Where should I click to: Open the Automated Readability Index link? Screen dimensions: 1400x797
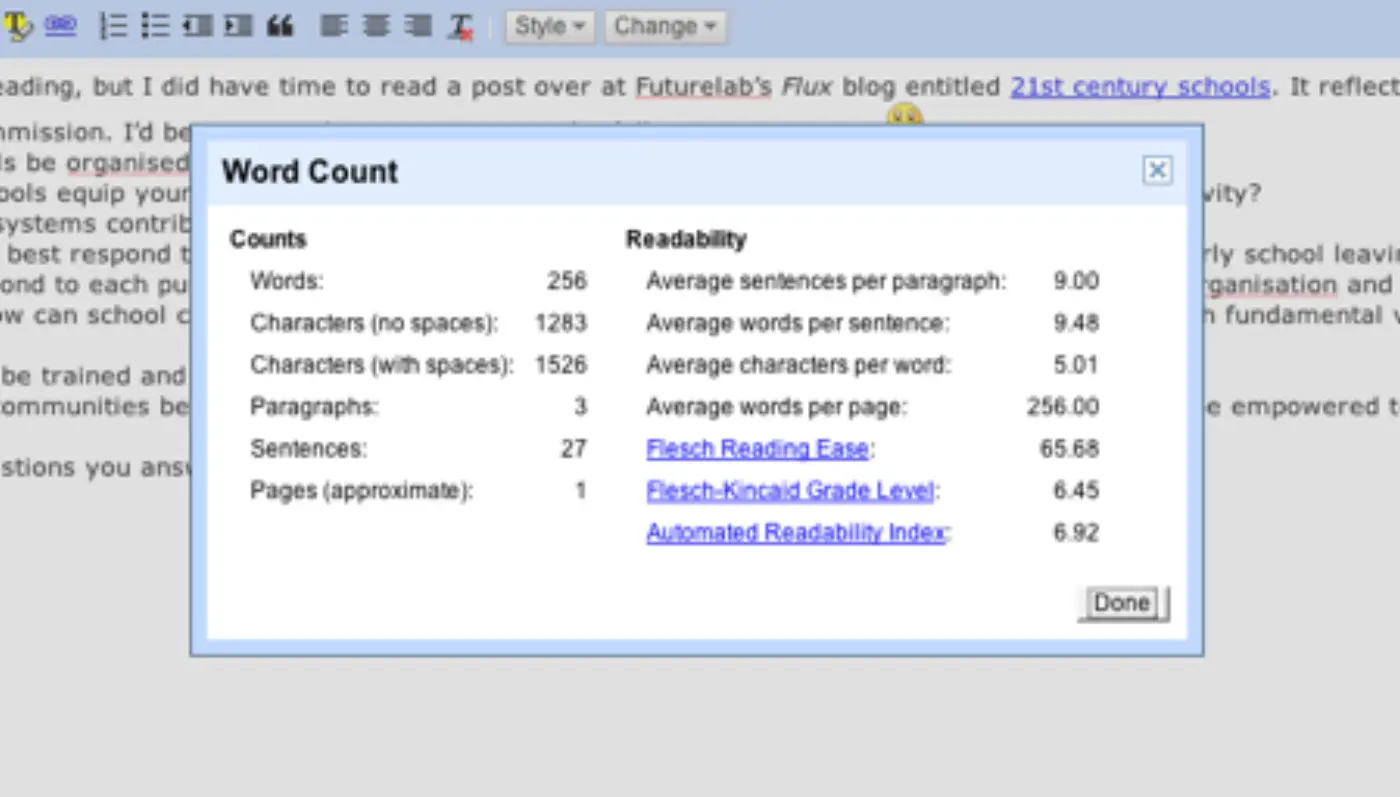point(796,533)
